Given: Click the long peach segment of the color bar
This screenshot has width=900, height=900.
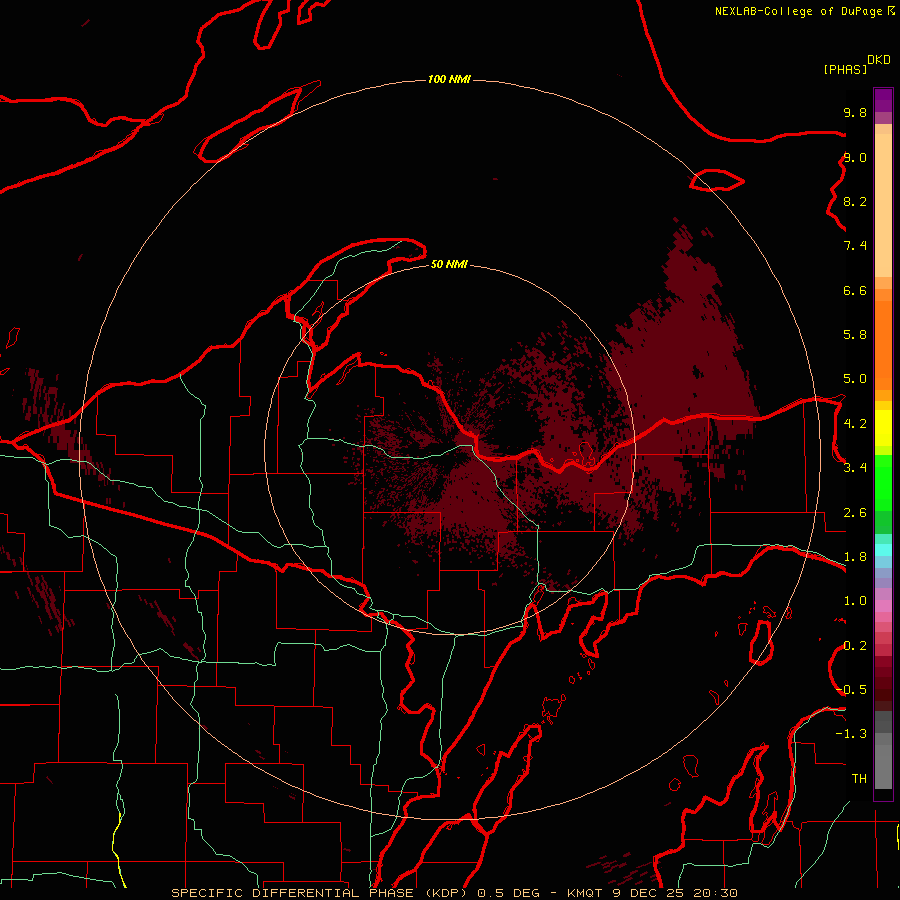Looking at the screenshot, I should coord(883,205).
